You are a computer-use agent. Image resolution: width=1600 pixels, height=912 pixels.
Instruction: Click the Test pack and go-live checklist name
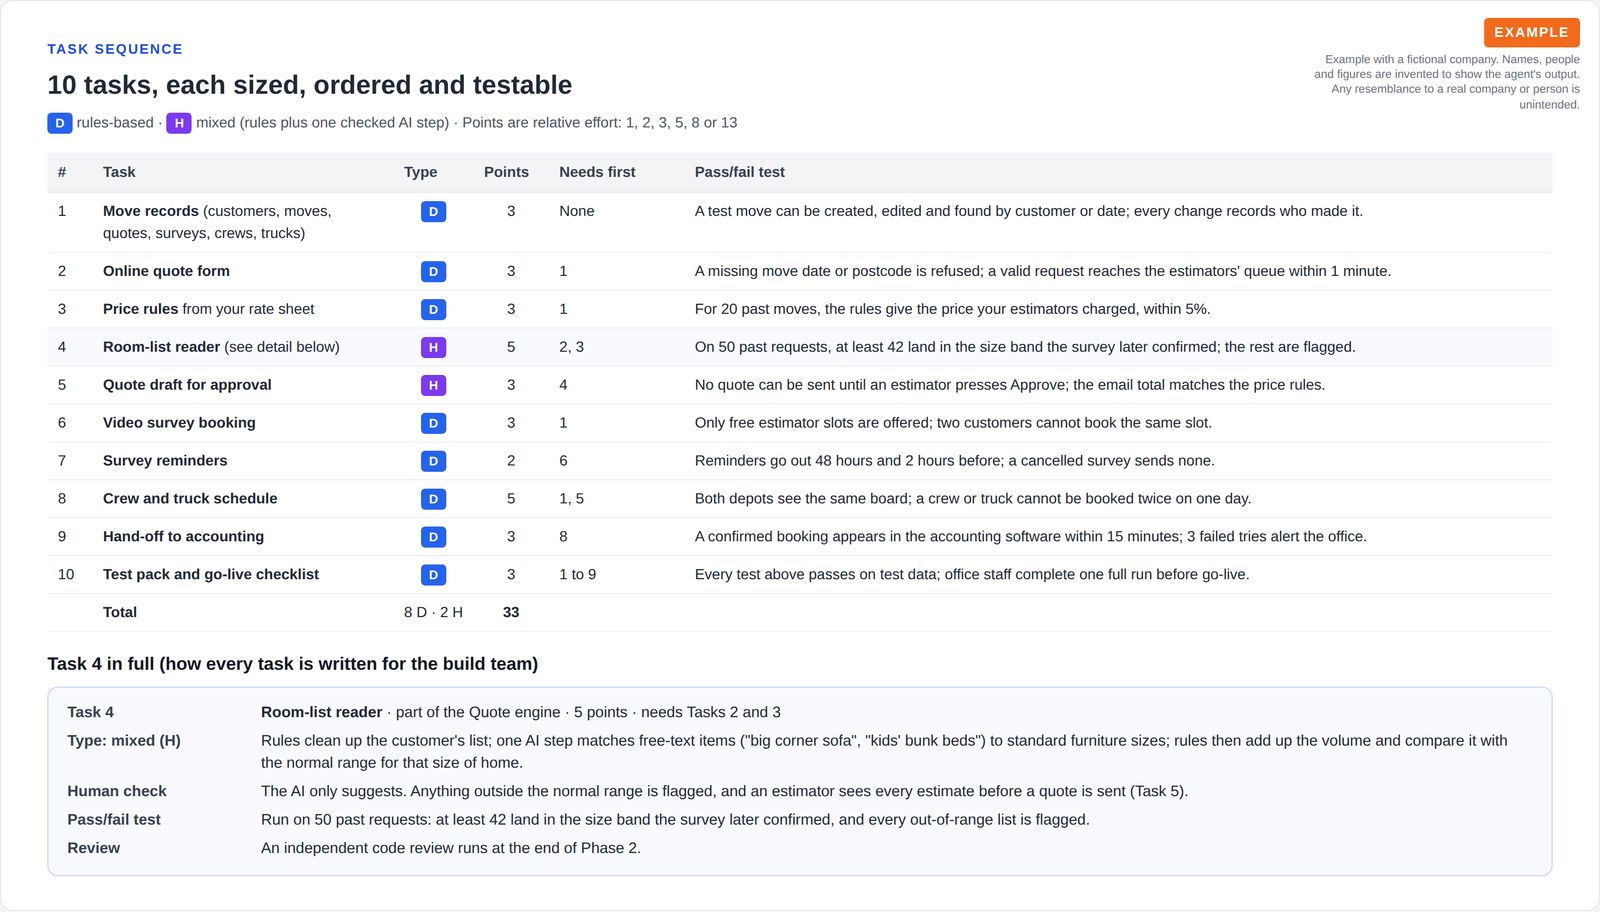point(211,574)
